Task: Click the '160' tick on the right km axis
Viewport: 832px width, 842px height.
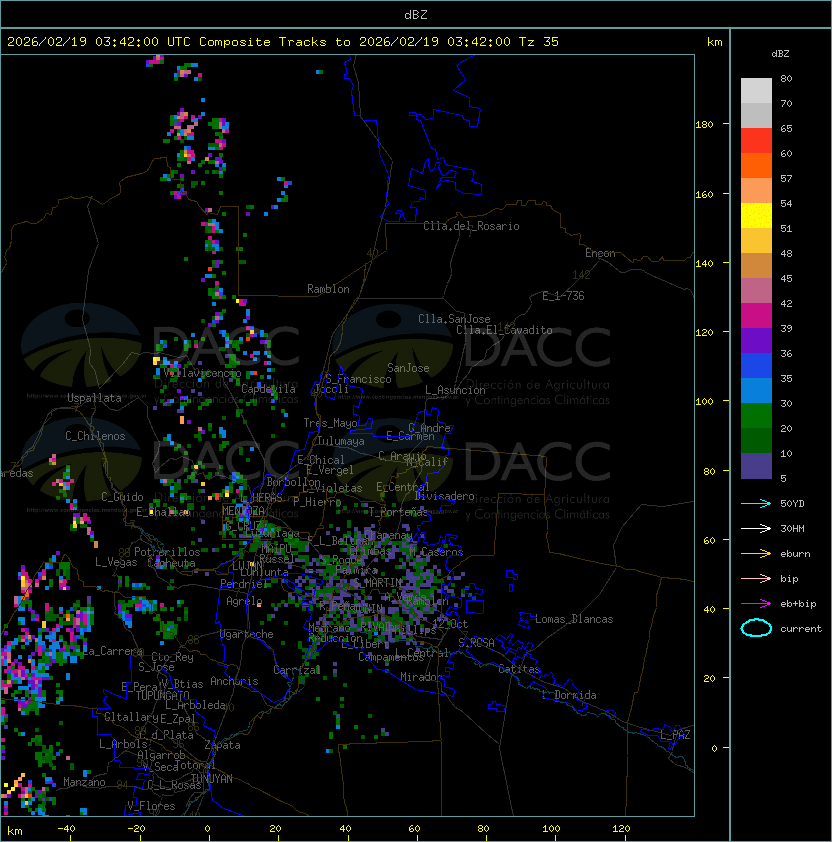Action: click(704, 194)
